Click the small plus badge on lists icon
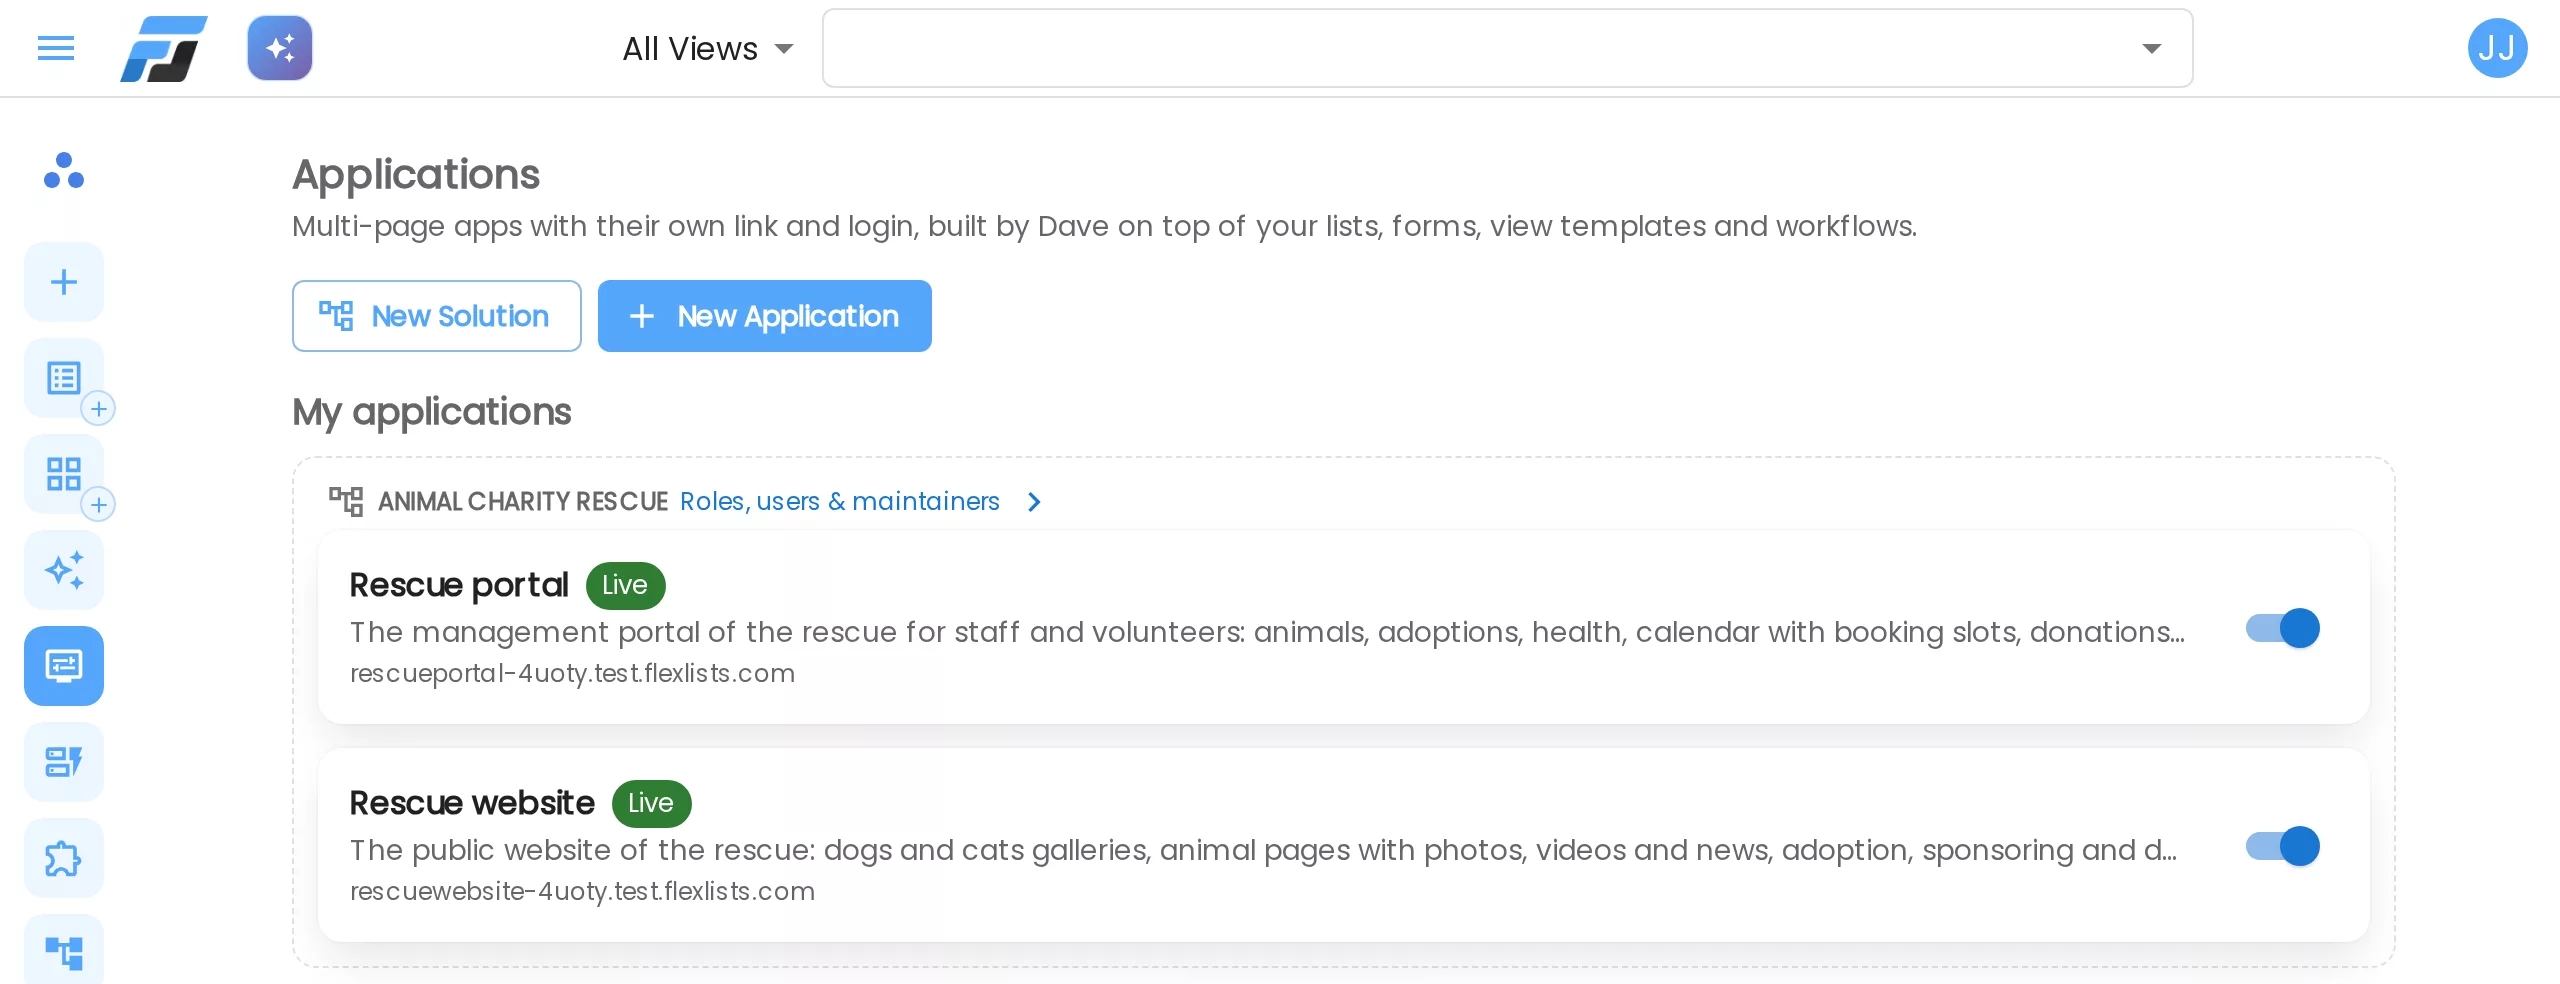Screen dimensions: 2560x984 [98, 409]
